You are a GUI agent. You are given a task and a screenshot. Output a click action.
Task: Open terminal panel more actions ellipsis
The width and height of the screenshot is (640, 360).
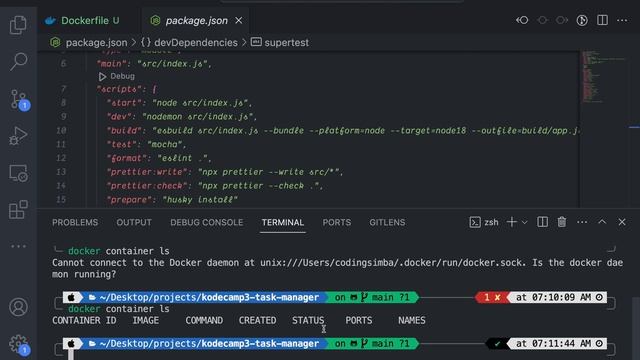pos(582,222)
